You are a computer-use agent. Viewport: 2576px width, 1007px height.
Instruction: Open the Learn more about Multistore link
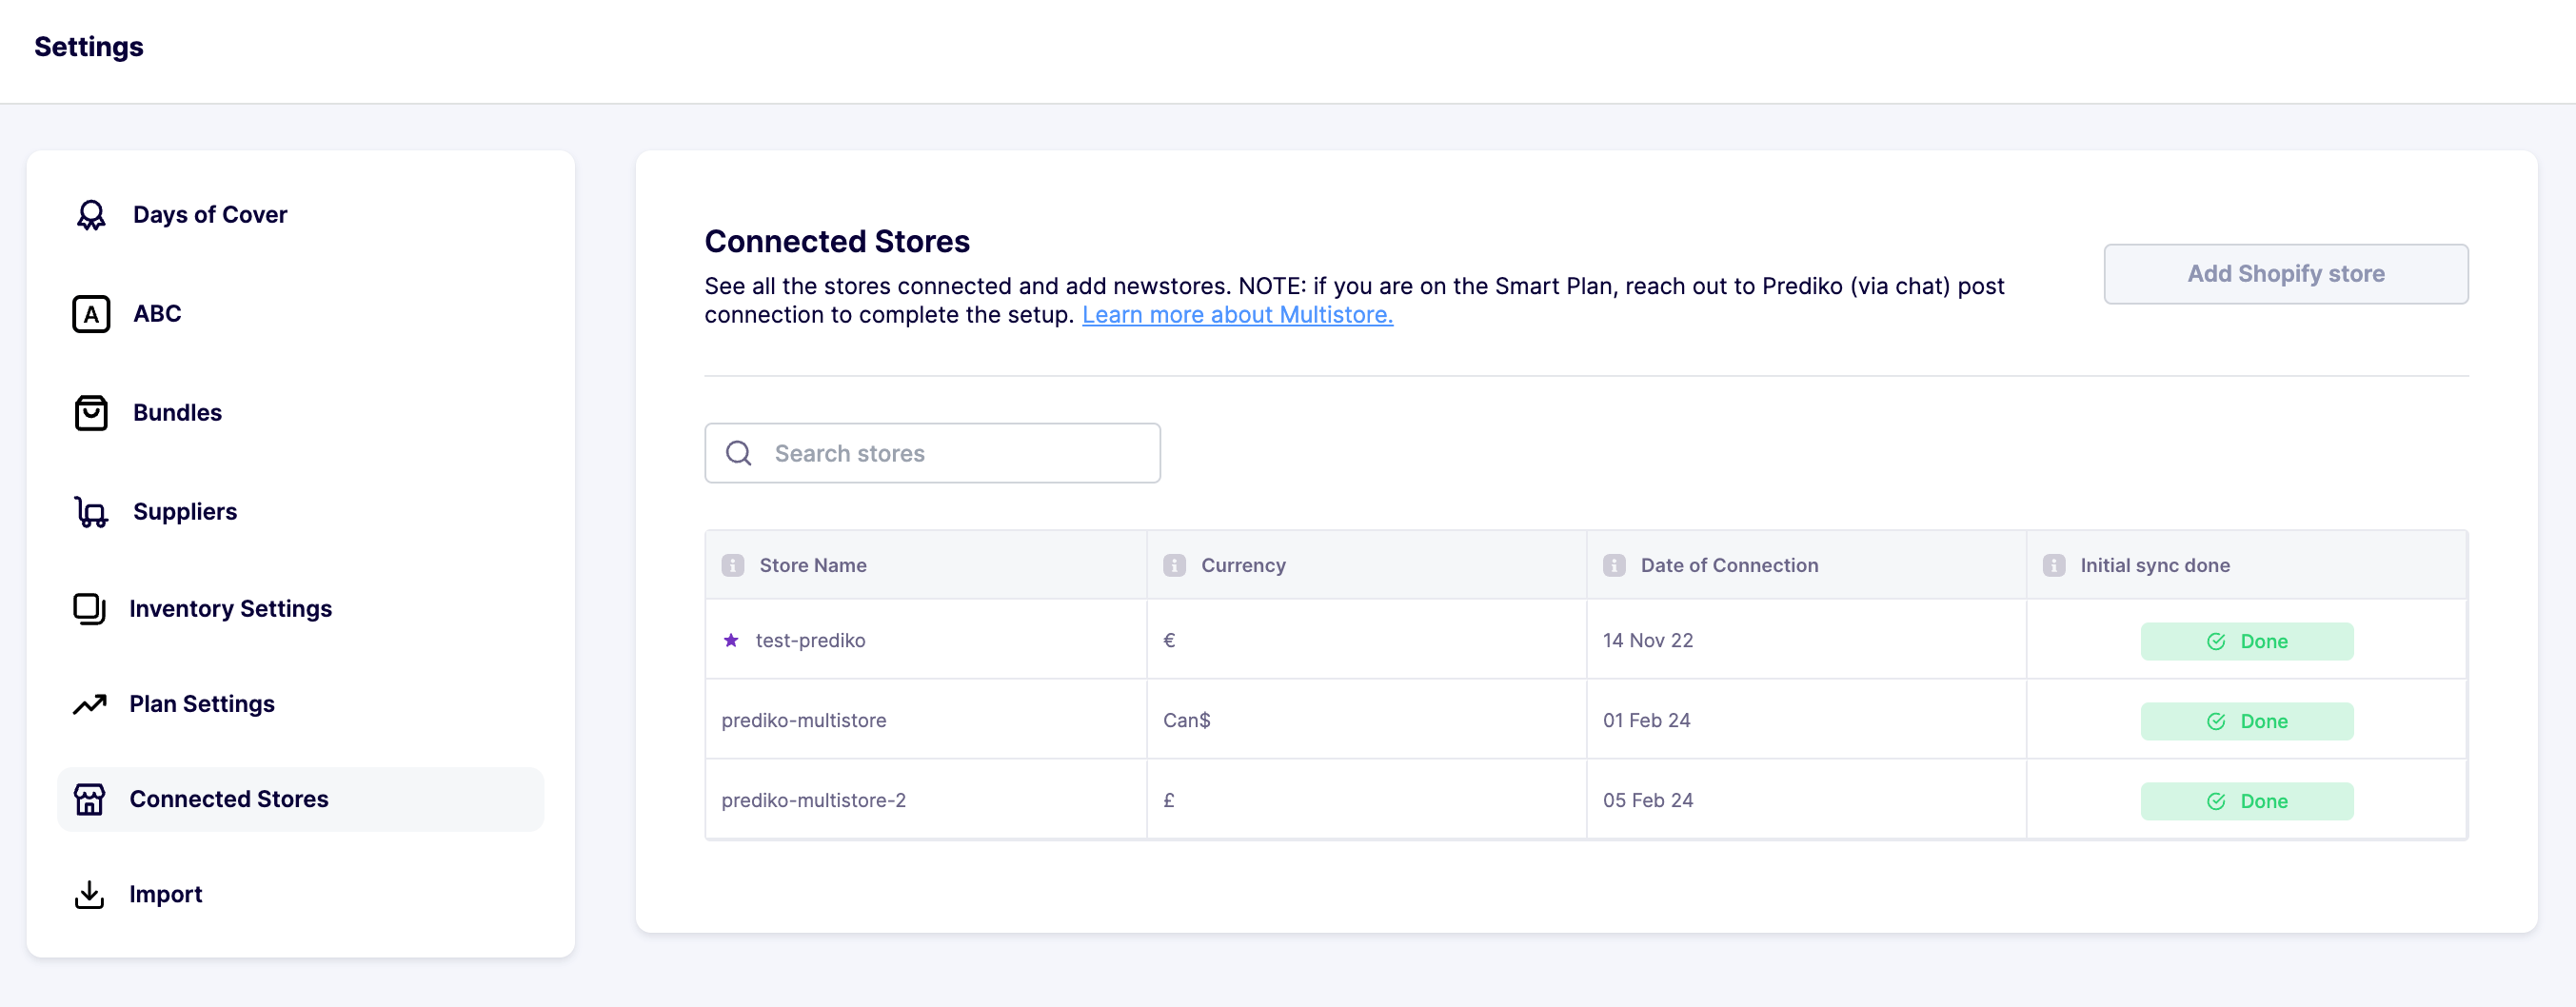pyautogui.click(x=1237, y=315)
